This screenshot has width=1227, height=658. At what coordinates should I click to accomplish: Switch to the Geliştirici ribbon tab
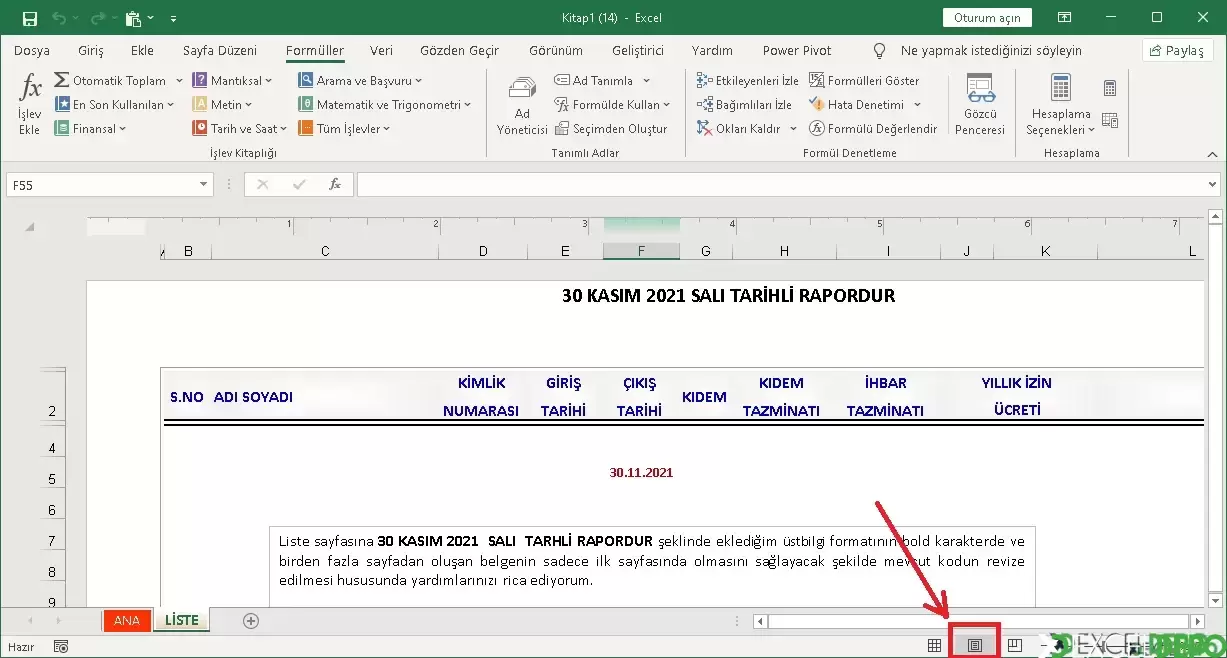click(x=638, y=50)
